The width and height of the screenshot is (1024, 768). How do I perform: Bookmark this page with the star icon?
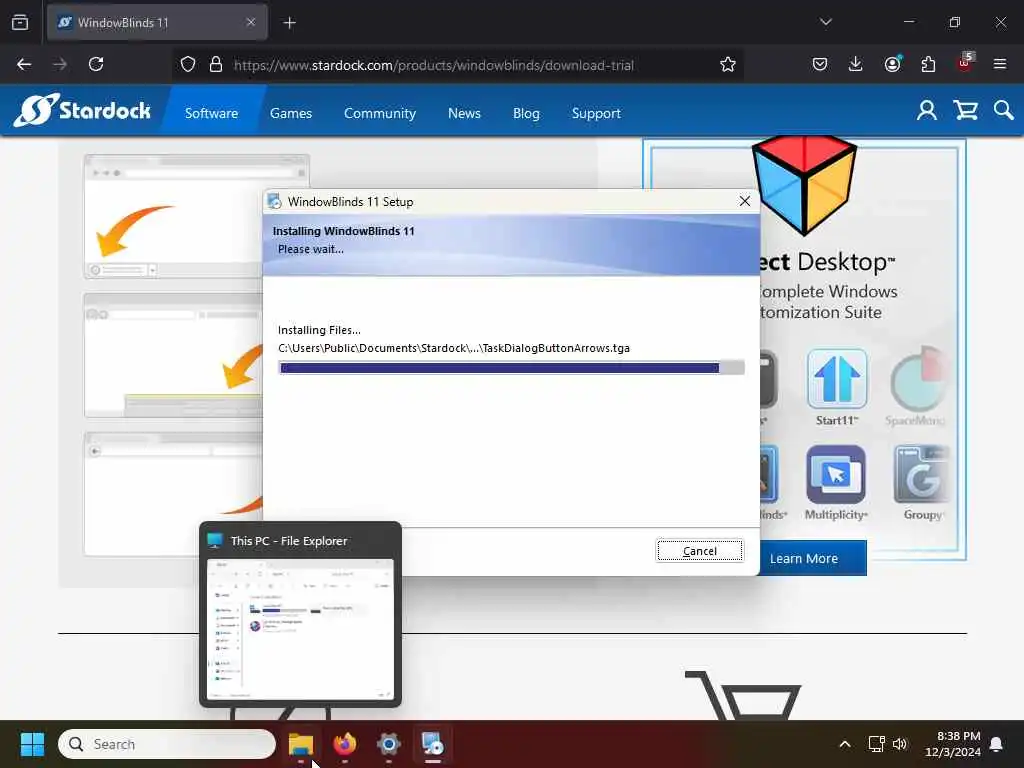[728, 64]
